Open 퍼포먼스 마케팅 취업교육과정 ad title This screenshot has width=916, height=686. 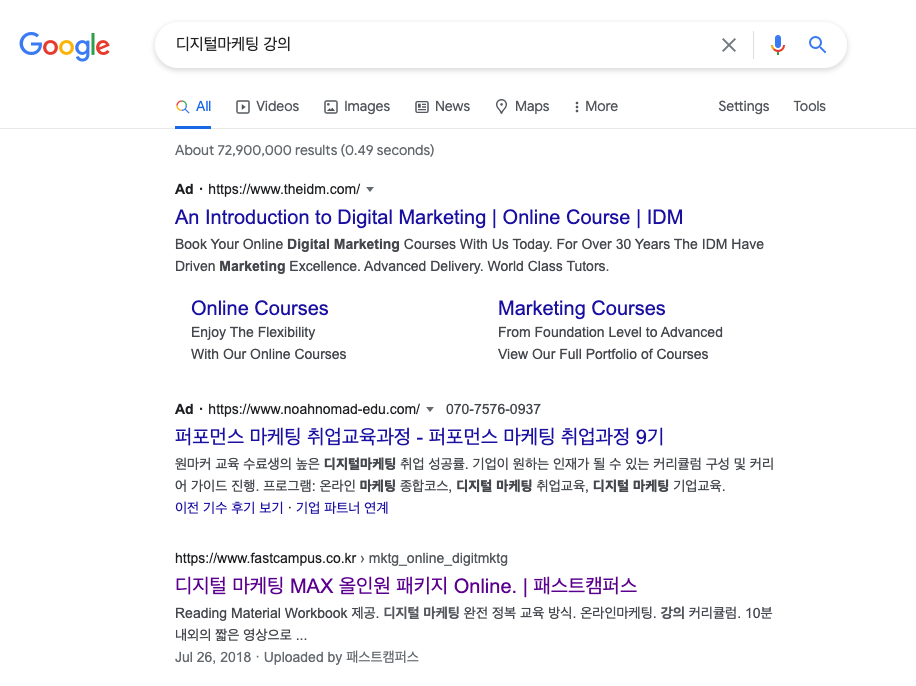pos(419,436)
